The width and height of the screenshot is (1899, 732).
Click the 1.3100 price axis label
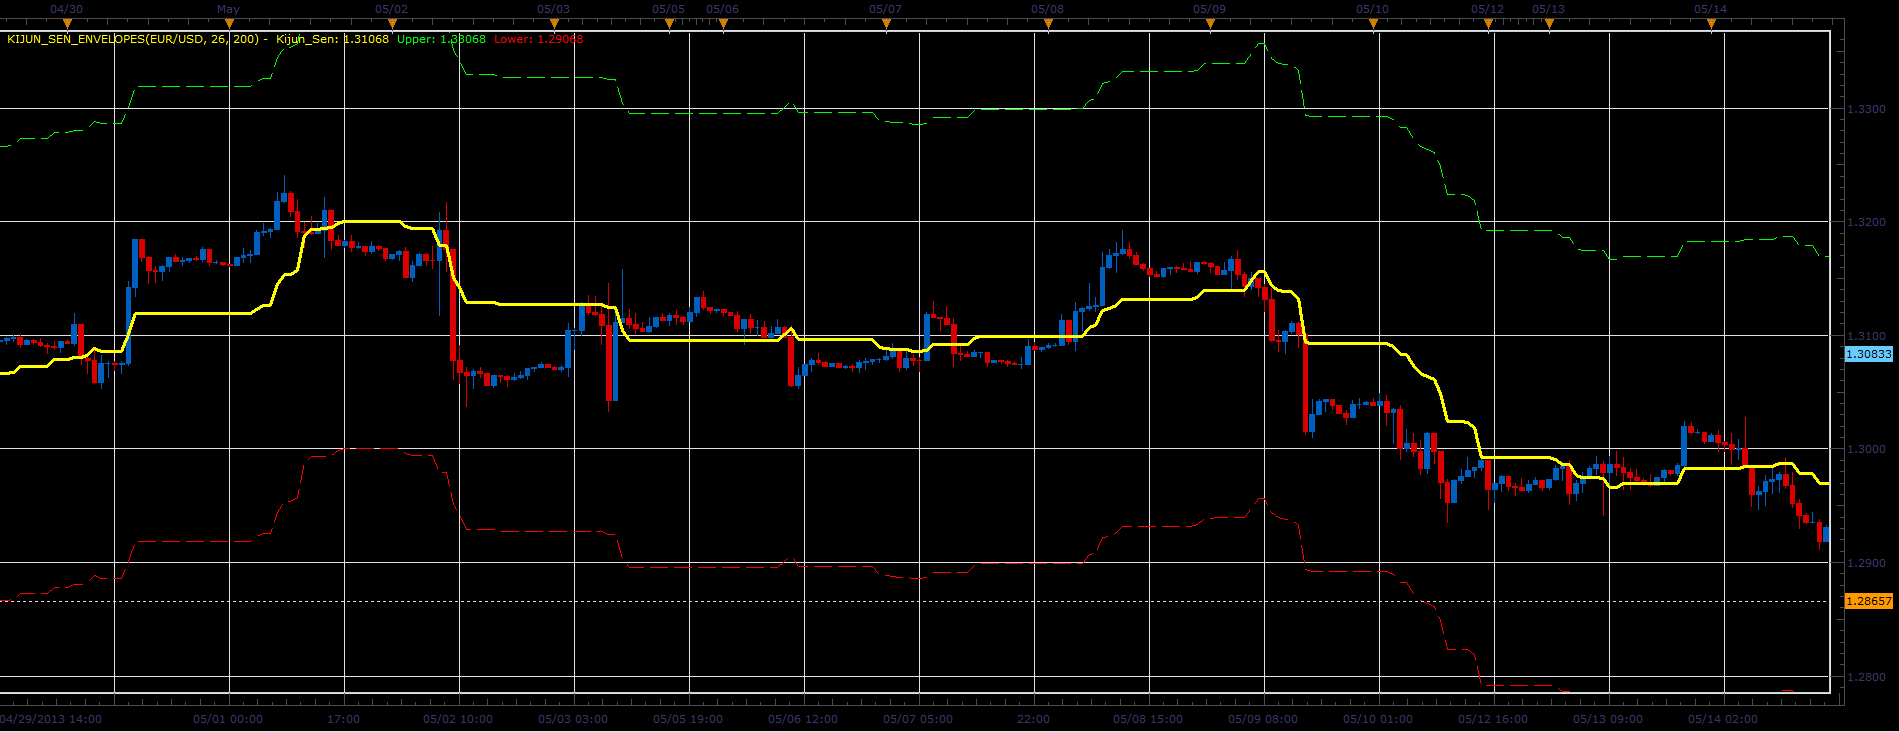[x=1866, y=336]
